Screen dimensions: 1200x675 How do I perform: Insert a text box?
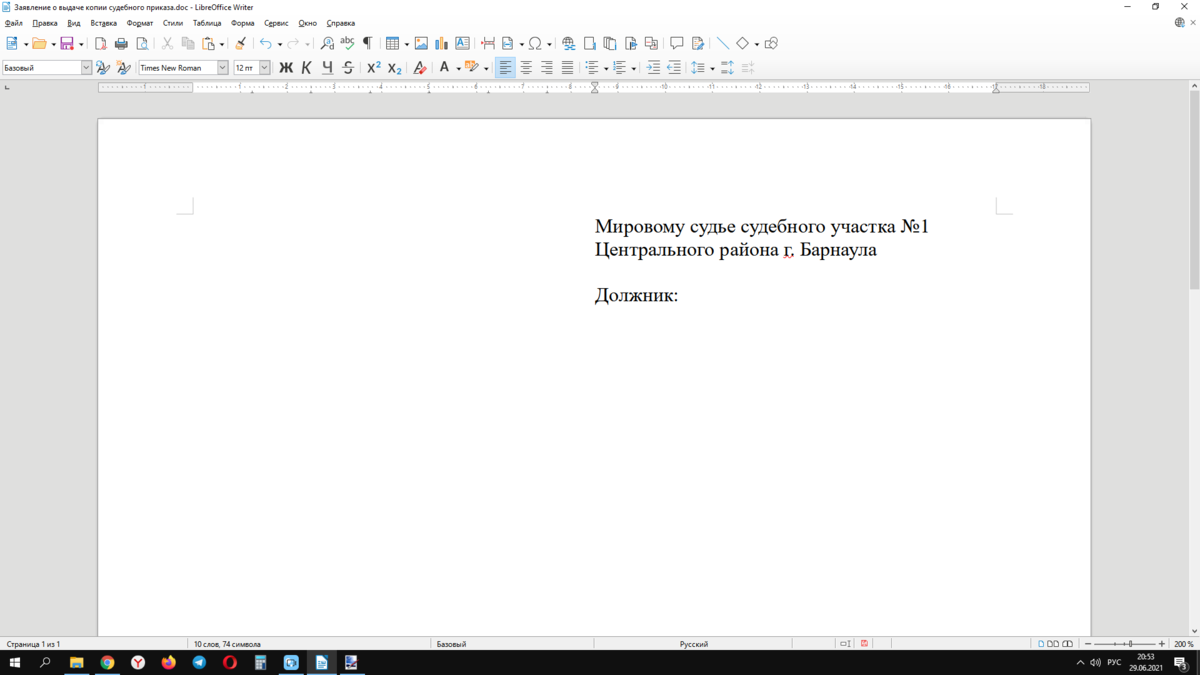coord(462,44)
